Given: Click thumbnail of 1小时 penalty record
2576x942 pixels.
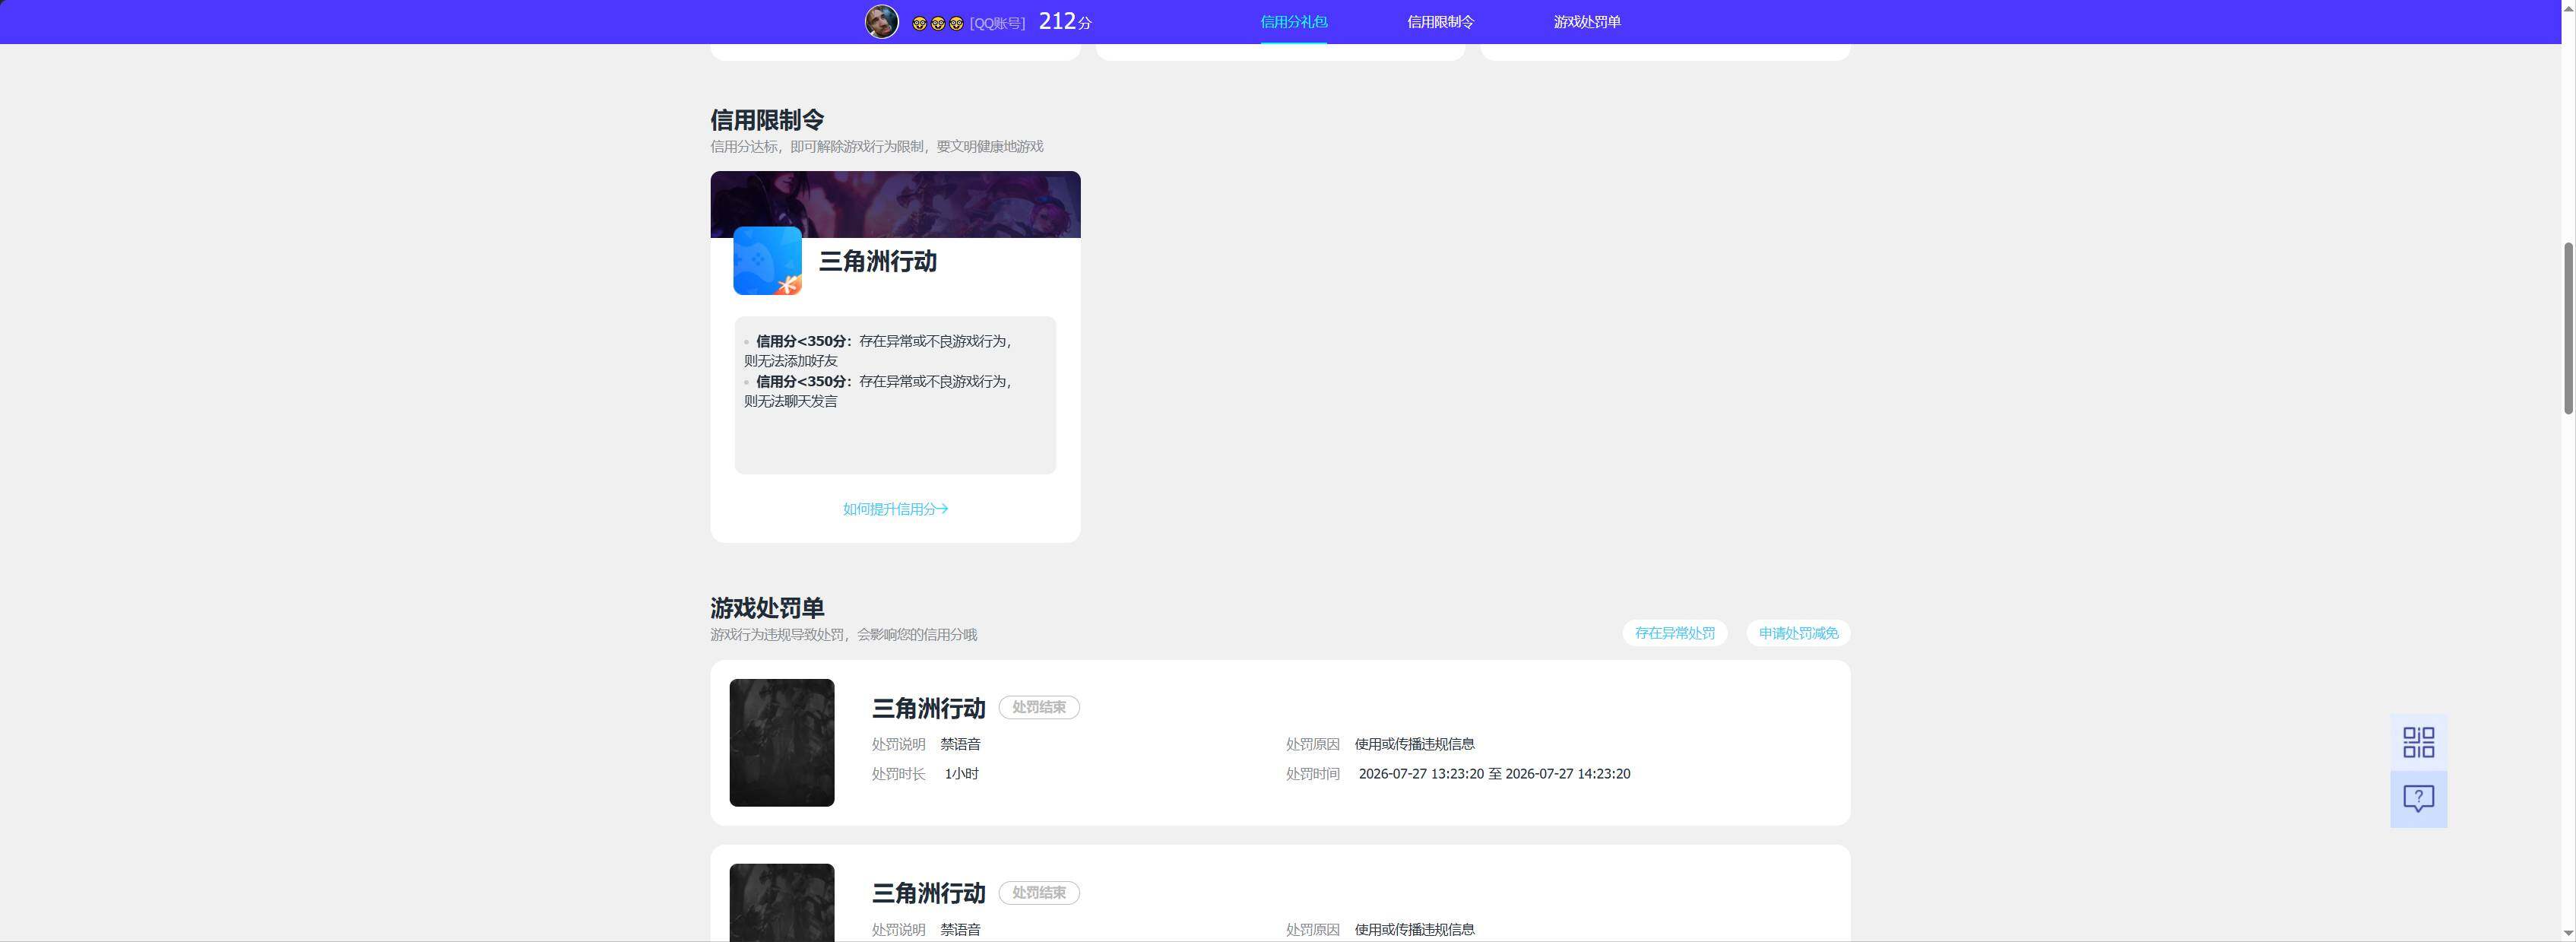Looking at the screenshot, I should (x=781, y=743).
